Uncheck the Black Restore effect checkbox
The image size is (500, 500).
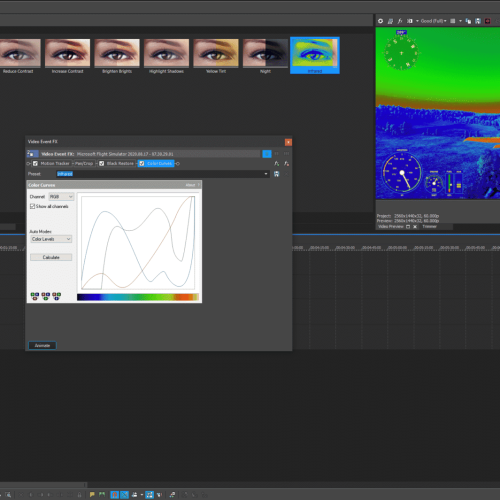102,163
